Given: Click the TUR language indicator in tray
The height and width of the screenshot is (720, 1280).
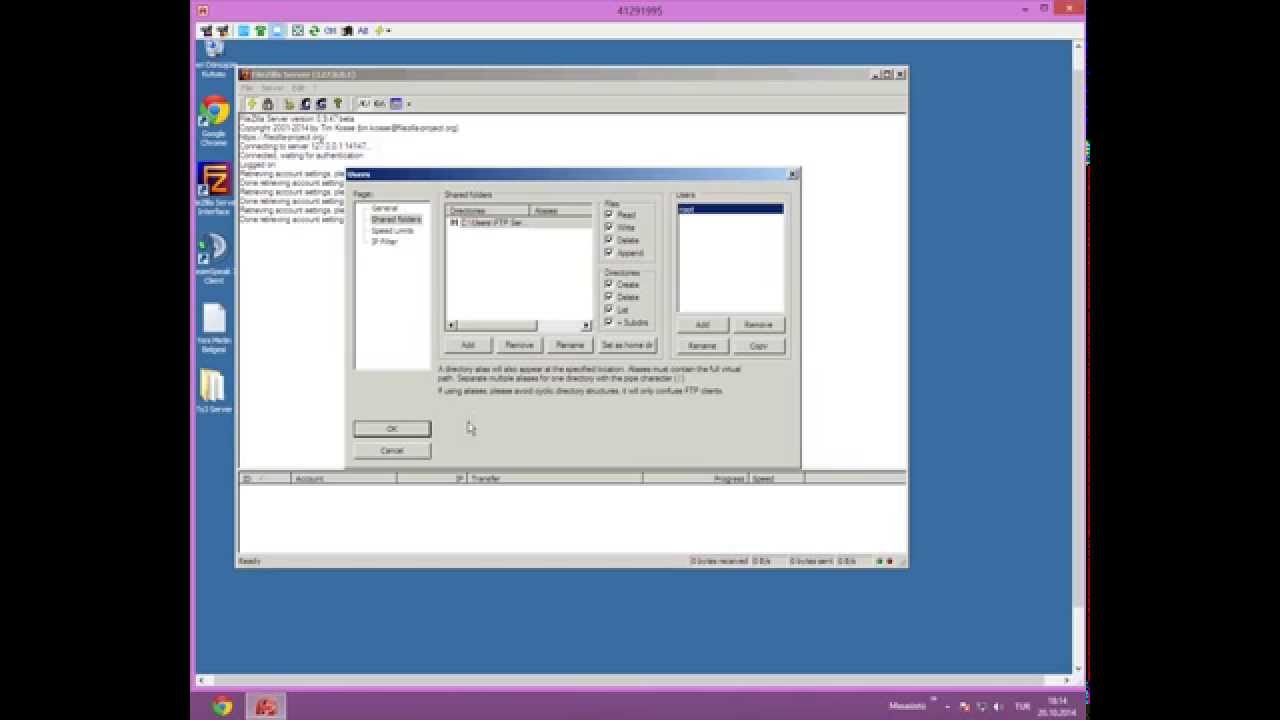Looking at the screenshot, I should pyautogui.click(x=1022, y=706).
